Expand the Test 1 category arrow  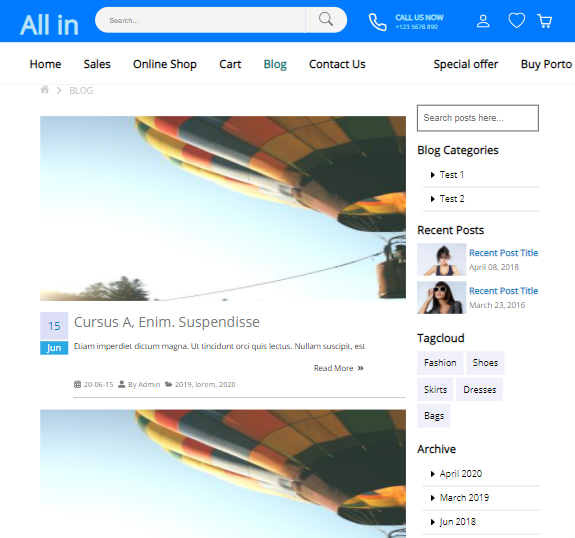pos(432,175)
